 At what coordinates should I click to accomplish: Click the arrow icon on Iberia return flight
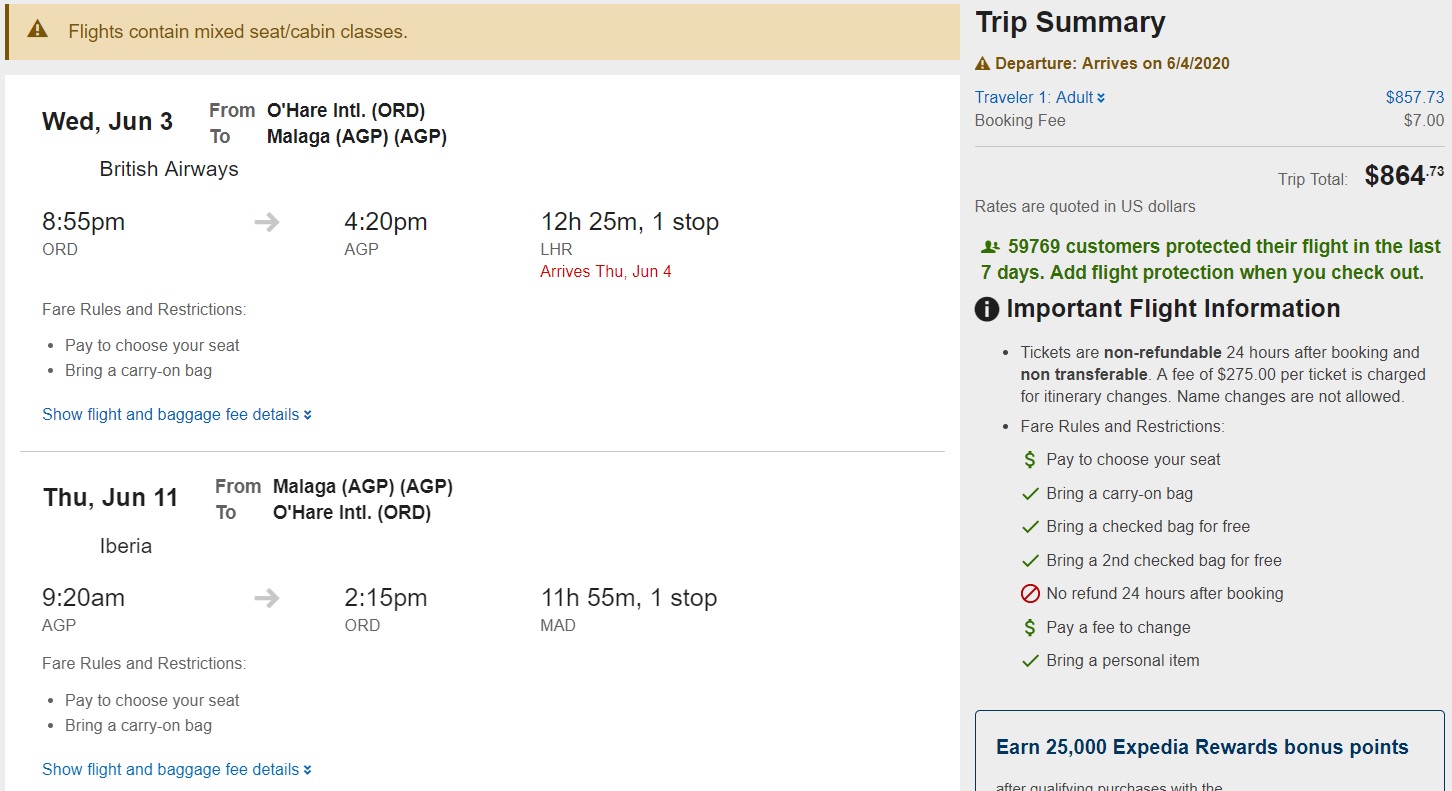point(267,598)
